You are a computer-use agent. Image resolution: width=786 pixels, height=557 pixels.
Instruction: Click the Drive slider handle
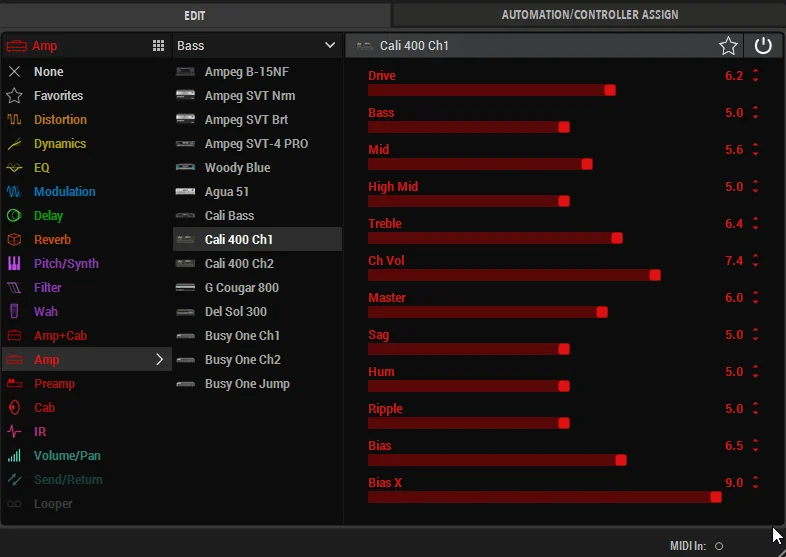(610, 90)
